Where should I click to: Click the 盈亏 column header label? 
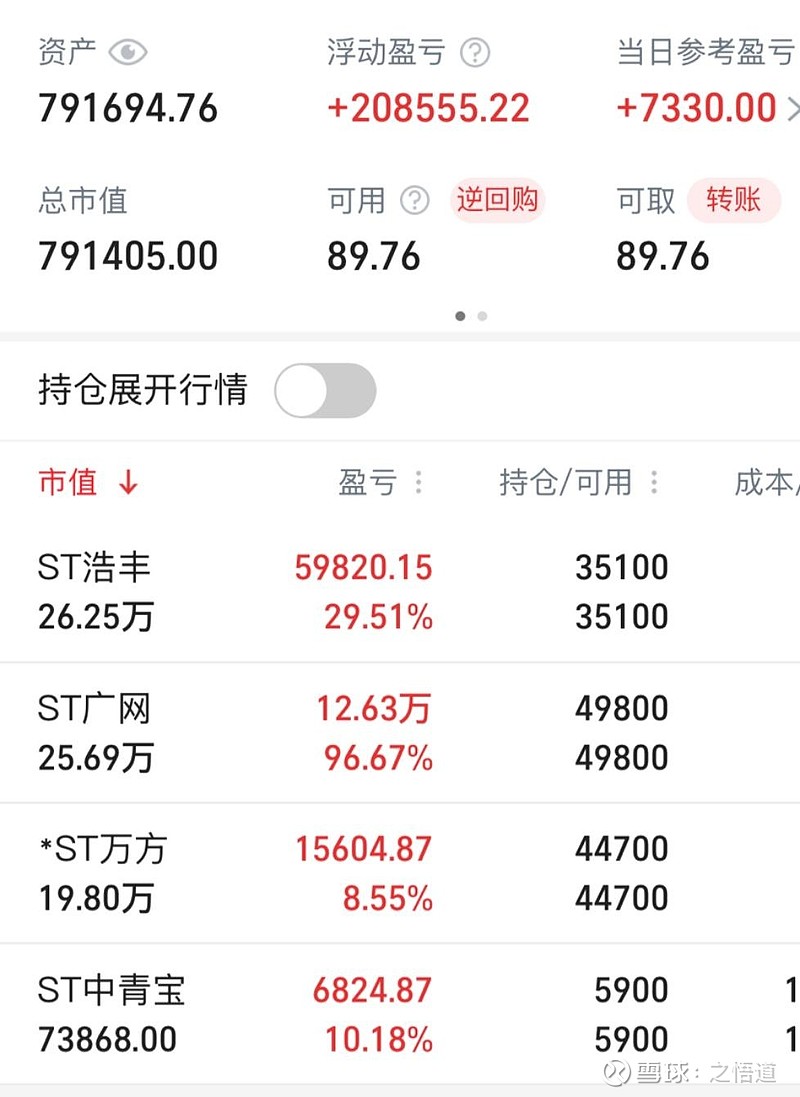coord(367,483)
